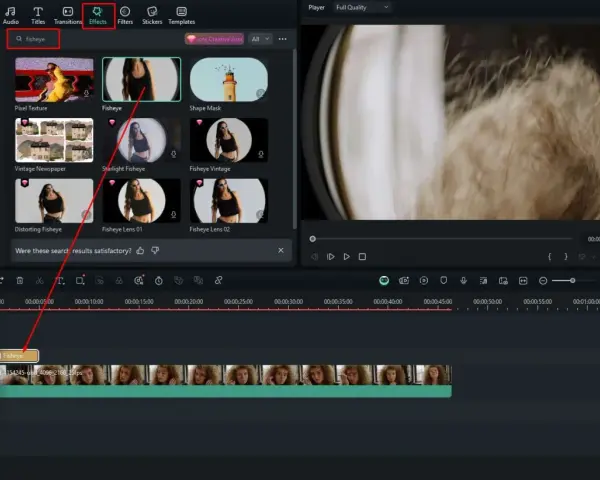The width and height of the screenshot is (600, 480).
Task: Download the Fisheye Vintage effect
Action: (x=261, y=154)
